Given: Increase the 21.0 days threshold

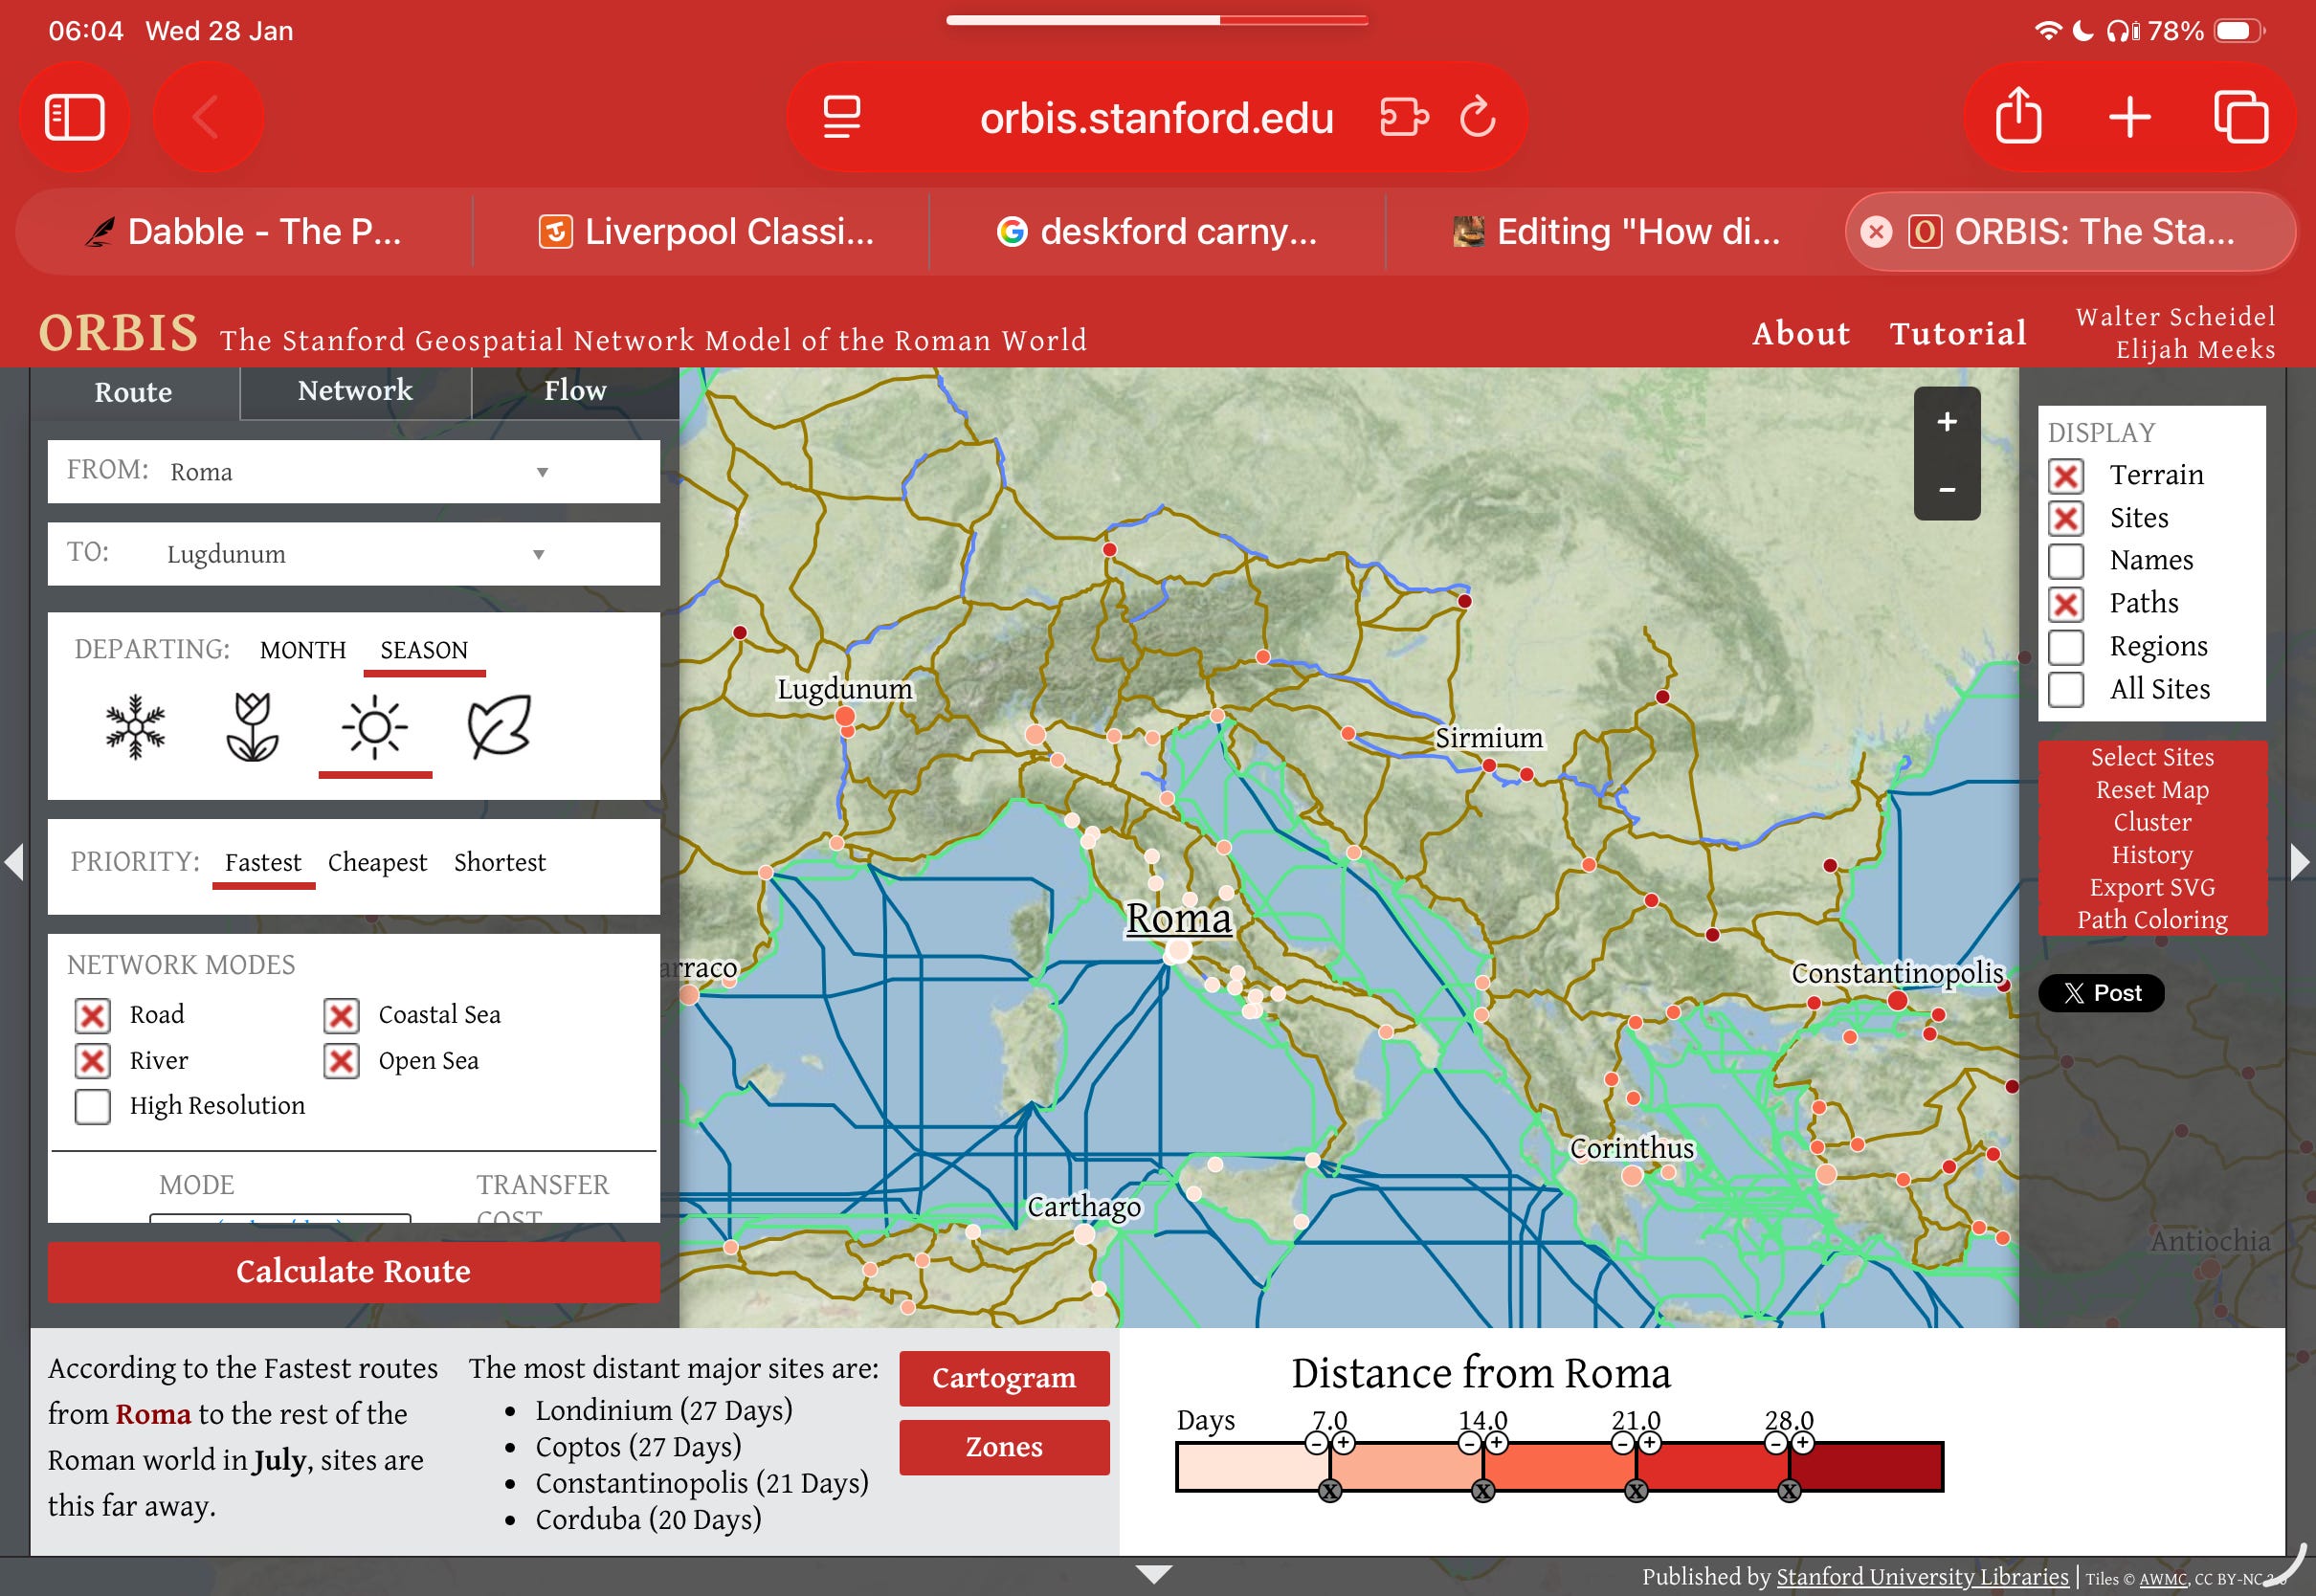Looking at the screenshot, I should (1650, 1443).
